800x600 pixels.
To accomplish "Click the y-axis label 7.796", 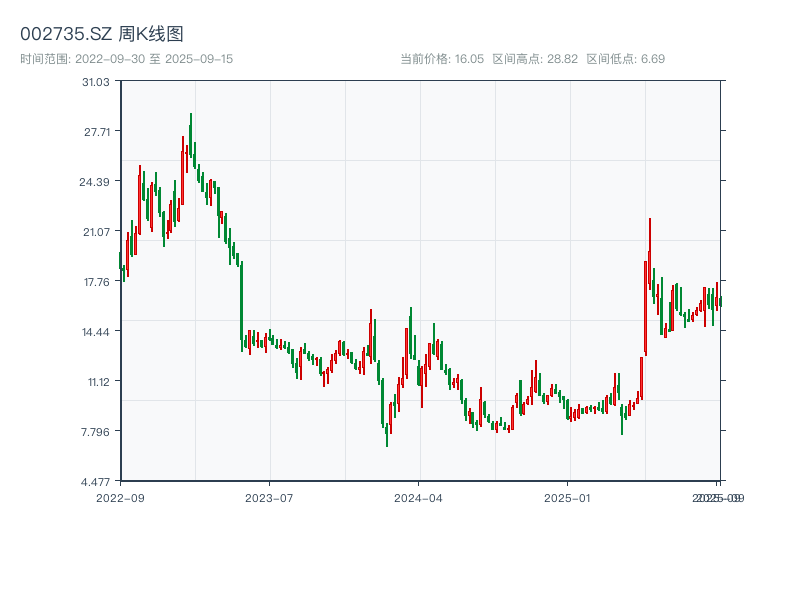I will [x=95, y=432].
